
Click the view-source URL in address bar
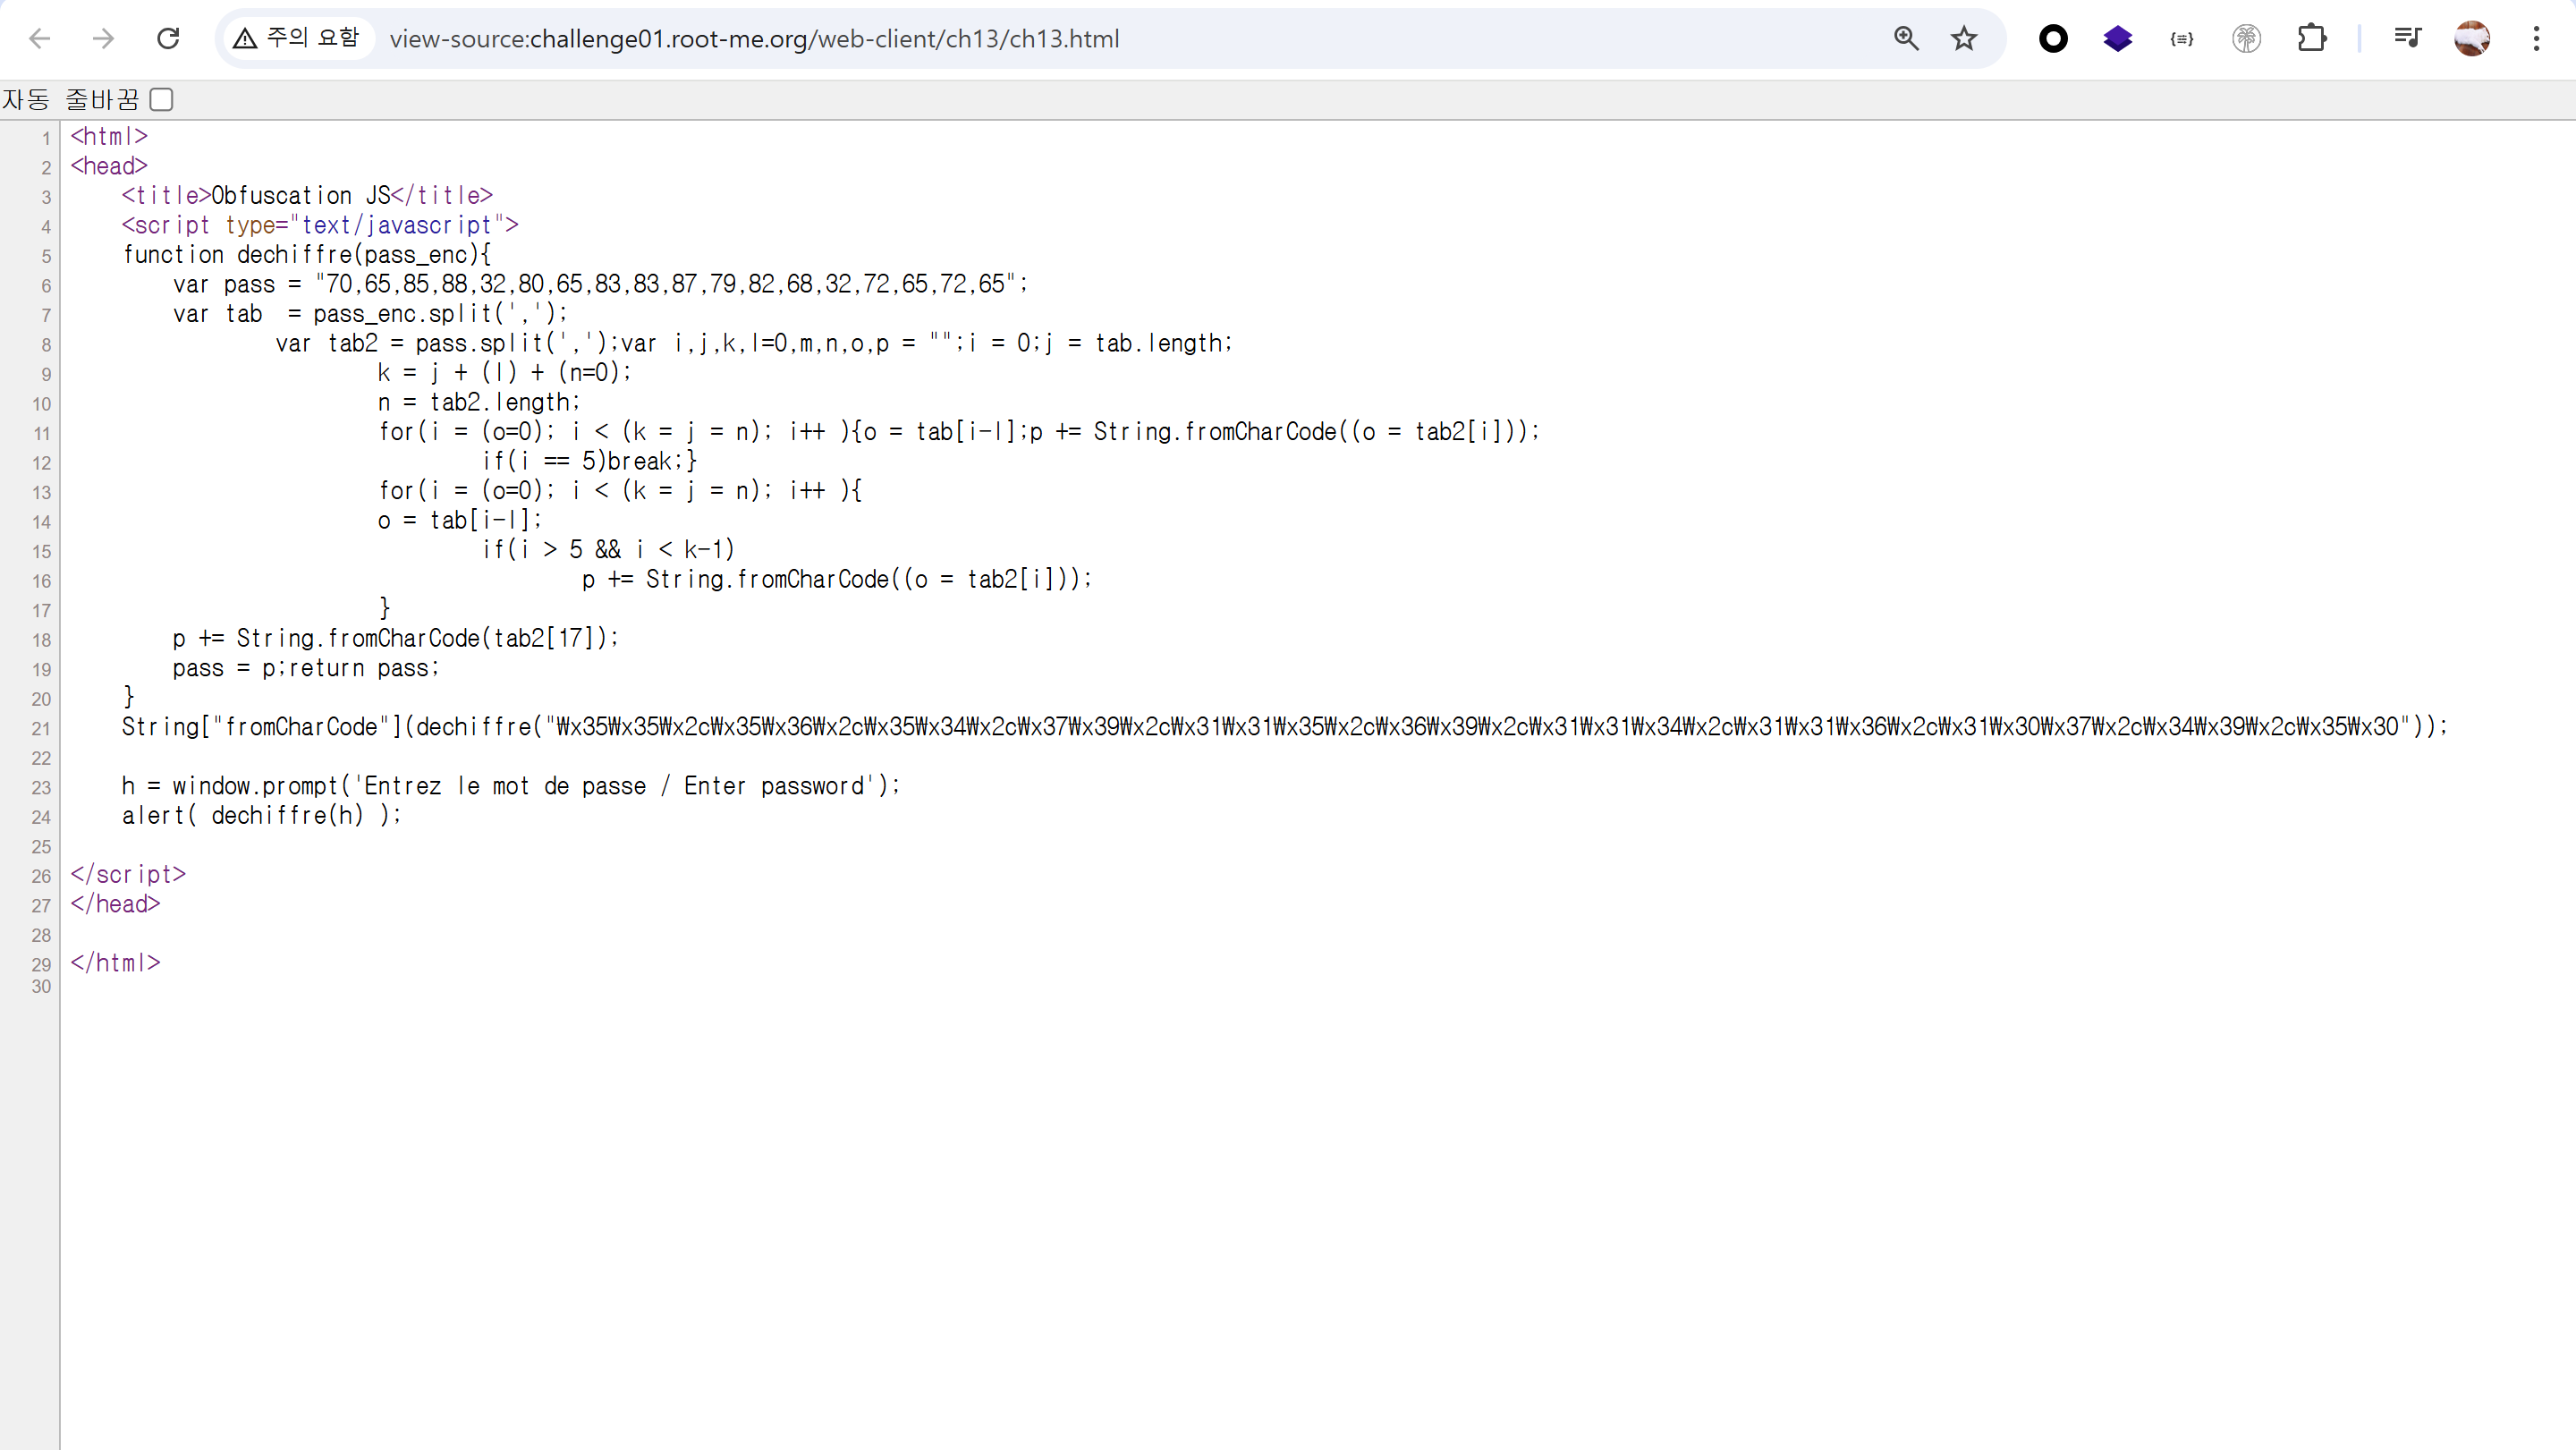[754, 39]
